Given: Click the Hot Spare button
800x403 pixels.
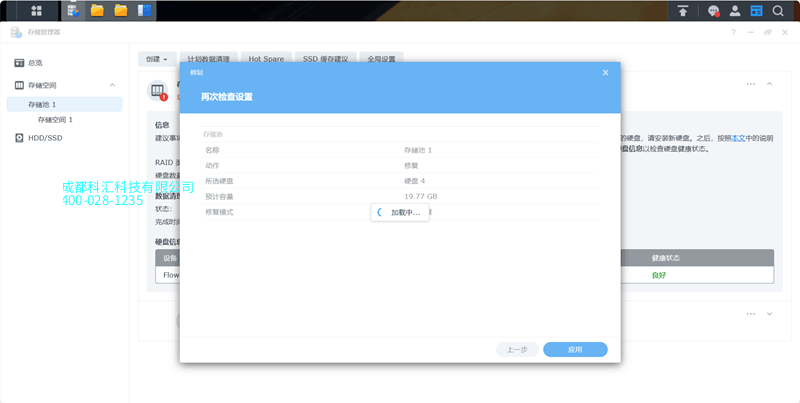Looking at the screenshot, I should click(x=266, y=59).
